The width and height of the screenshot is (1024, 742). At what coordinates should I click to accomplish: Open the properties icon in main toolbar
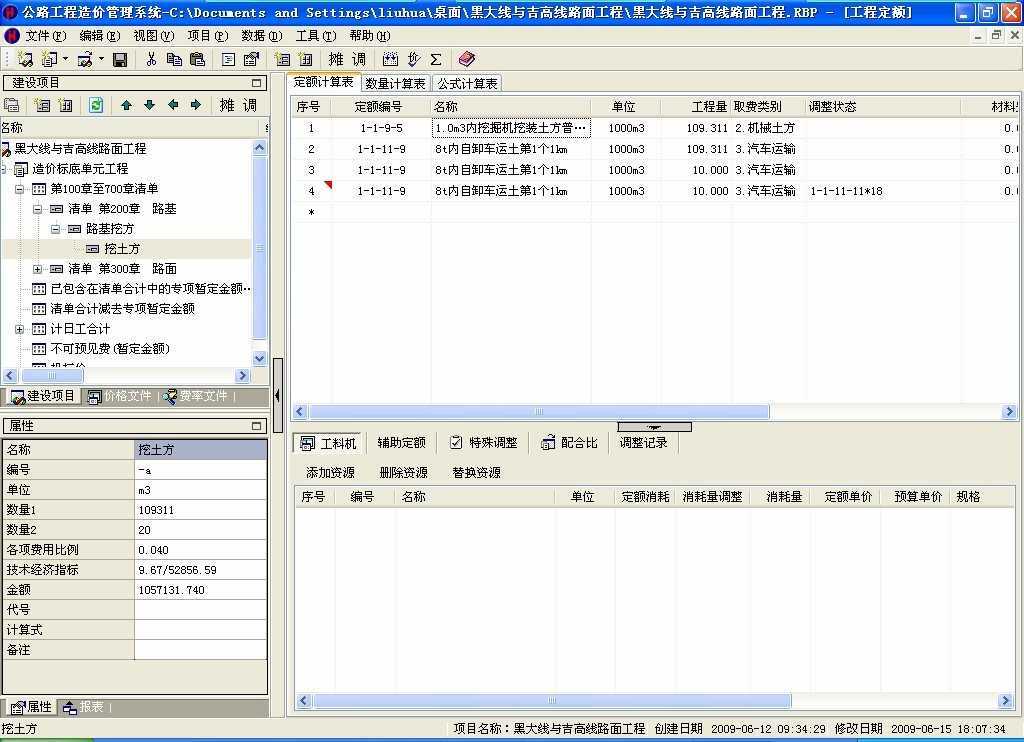pos(251,59)
